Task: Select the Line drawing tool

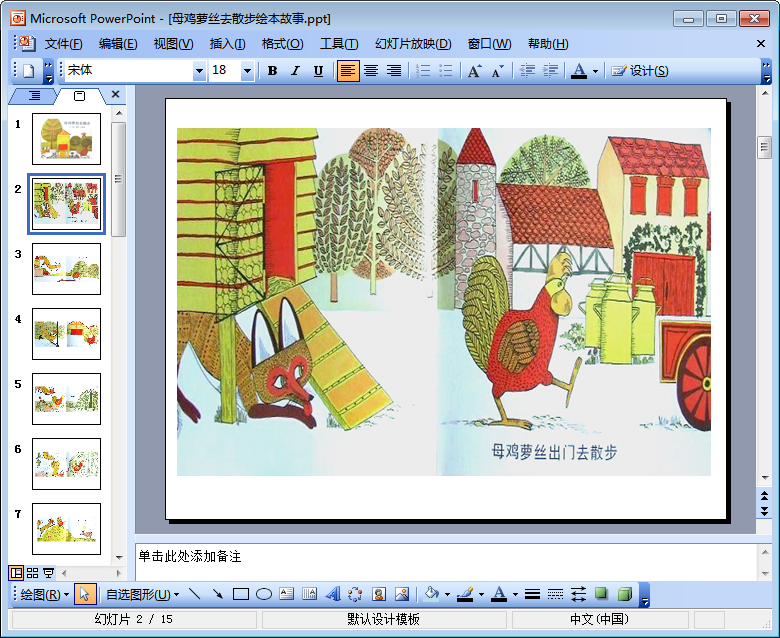Action: tap(195, 594)
